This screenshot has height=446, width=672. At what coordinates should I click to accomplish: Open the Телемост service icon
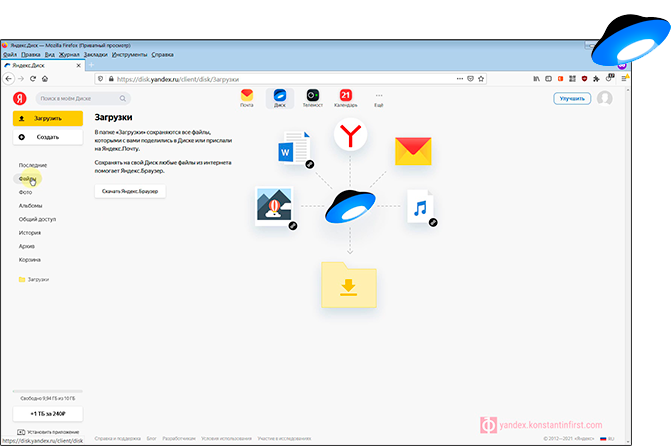pyautogui.click(x=313, y=98)
